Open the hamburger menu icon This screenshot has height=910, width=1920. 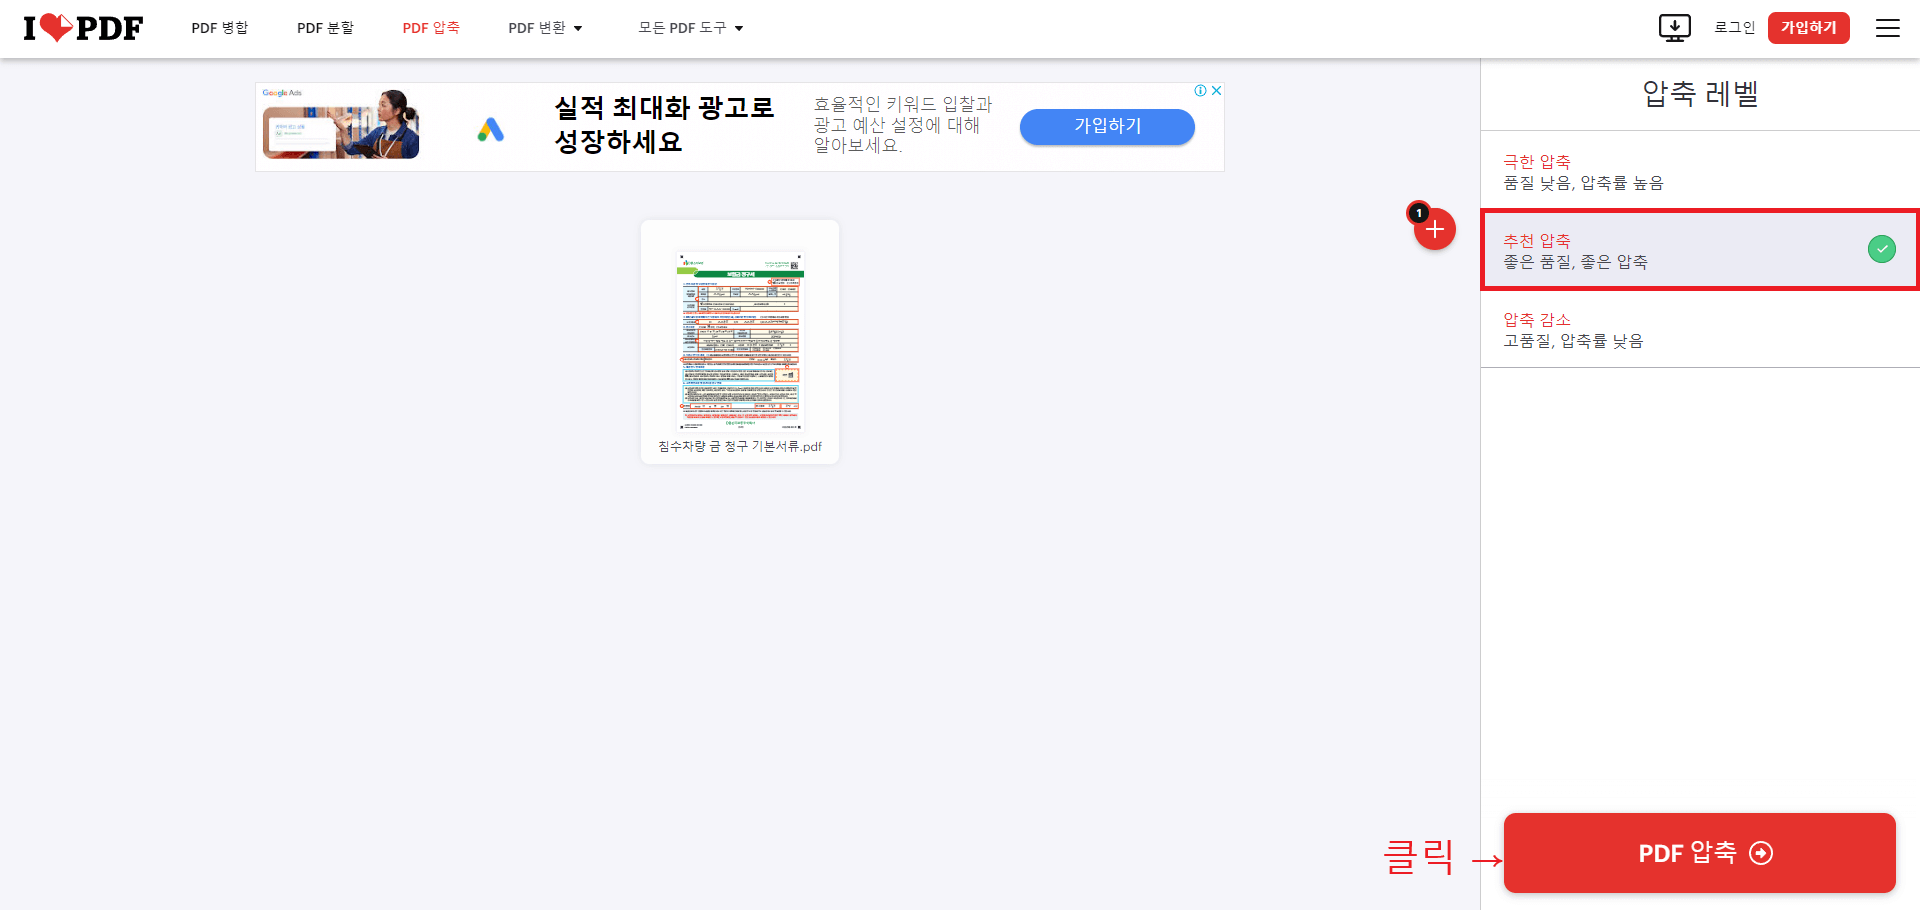(x=1887, y=28)
